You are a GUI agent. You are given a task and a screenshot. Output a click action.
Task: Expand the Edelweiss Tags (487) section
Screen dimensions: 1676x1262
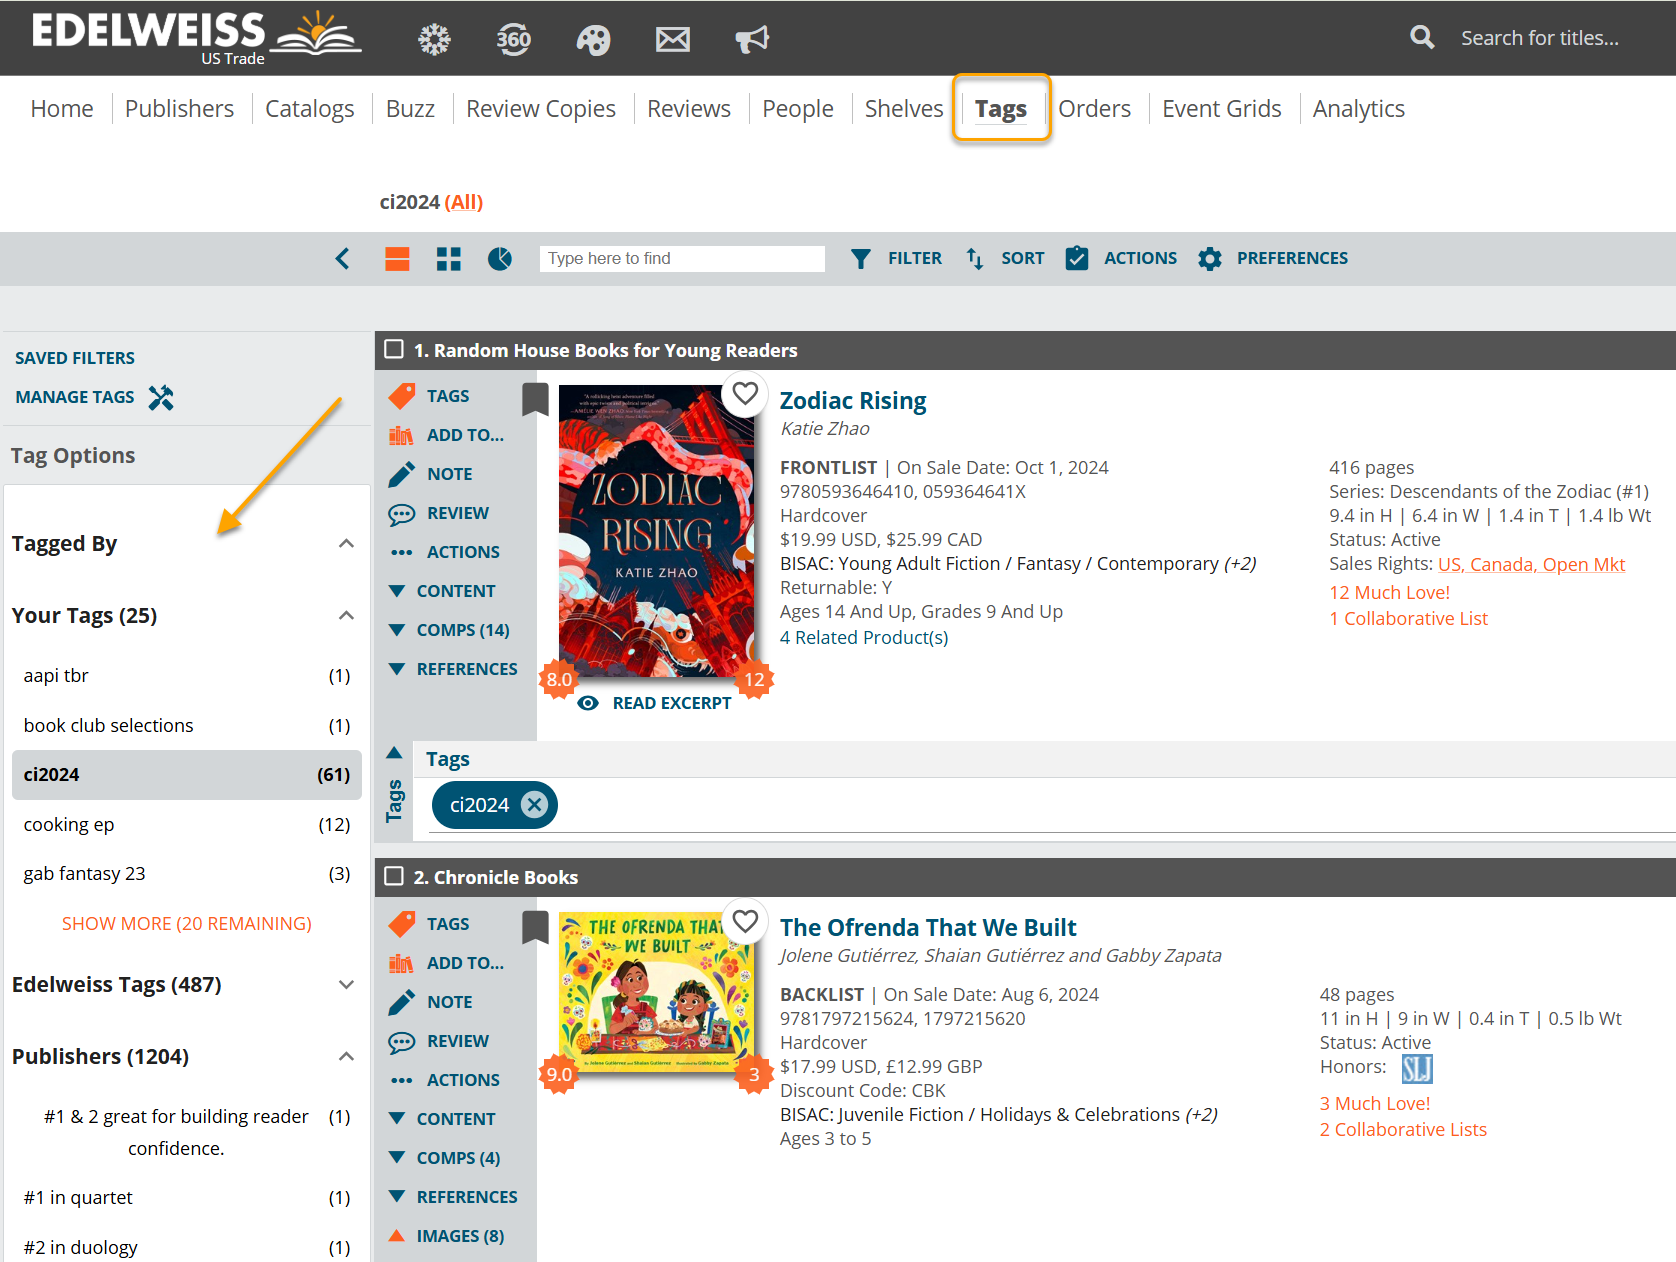pos(346,985)
